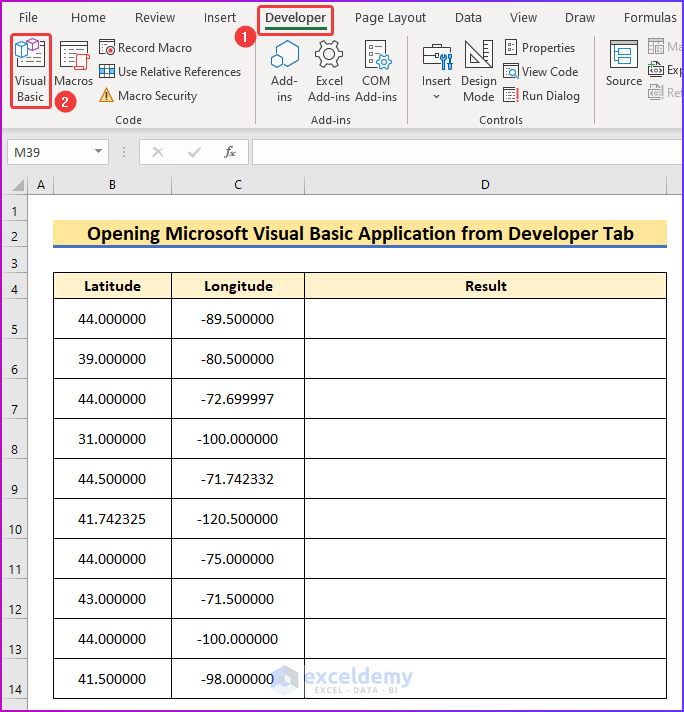This screenshot has width=684, height=712.
Task: Open the ribbon's Insert tab
Action: pyautogui.click(x=219, y=18)
